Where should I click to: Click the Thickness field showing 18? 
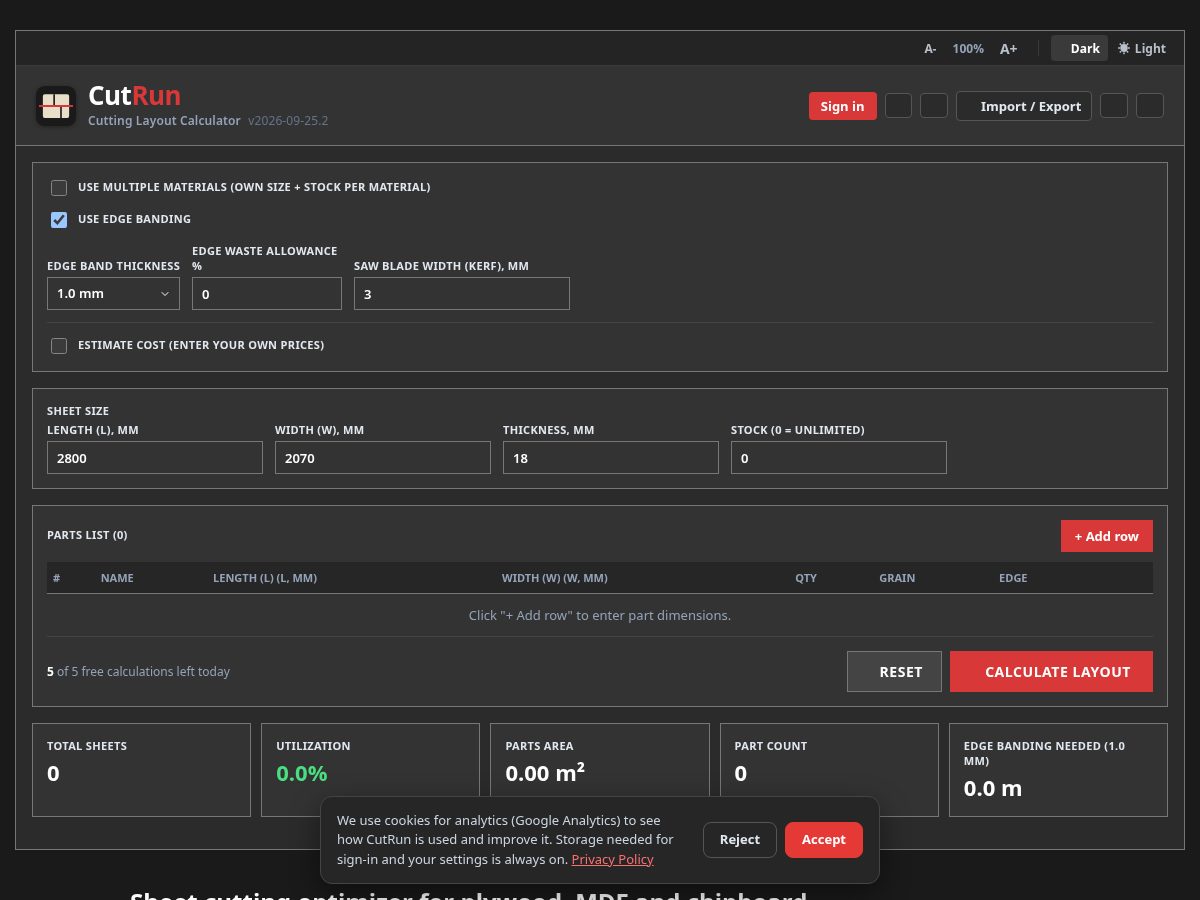click(611, 457)
